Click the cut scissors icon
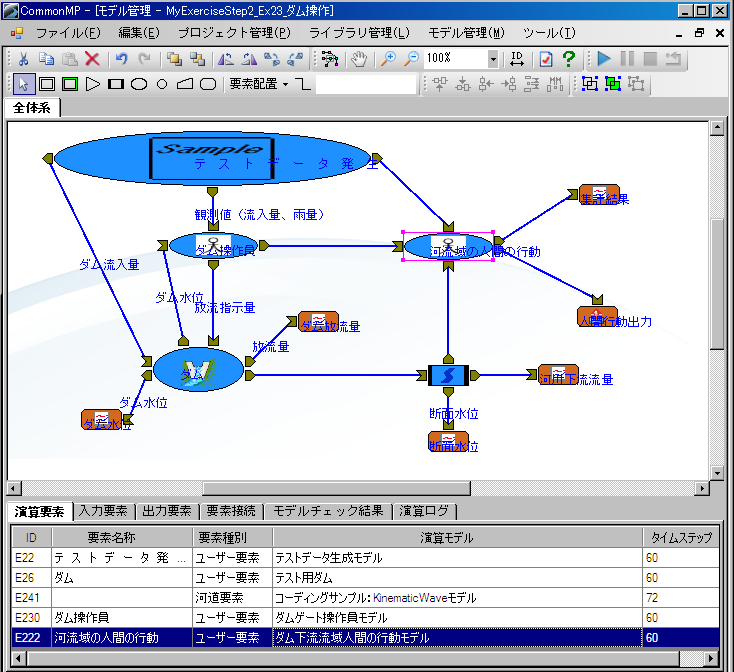 point(23,59)
